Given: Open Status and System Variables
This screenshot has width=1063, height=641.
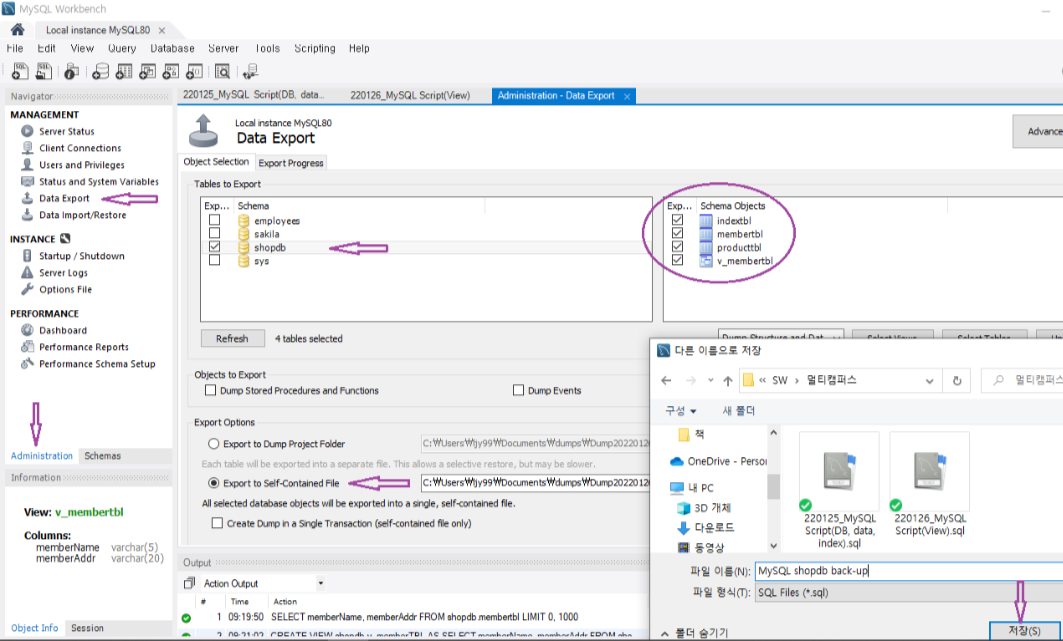Looking at the screenshot, I should tap(98, 182).
